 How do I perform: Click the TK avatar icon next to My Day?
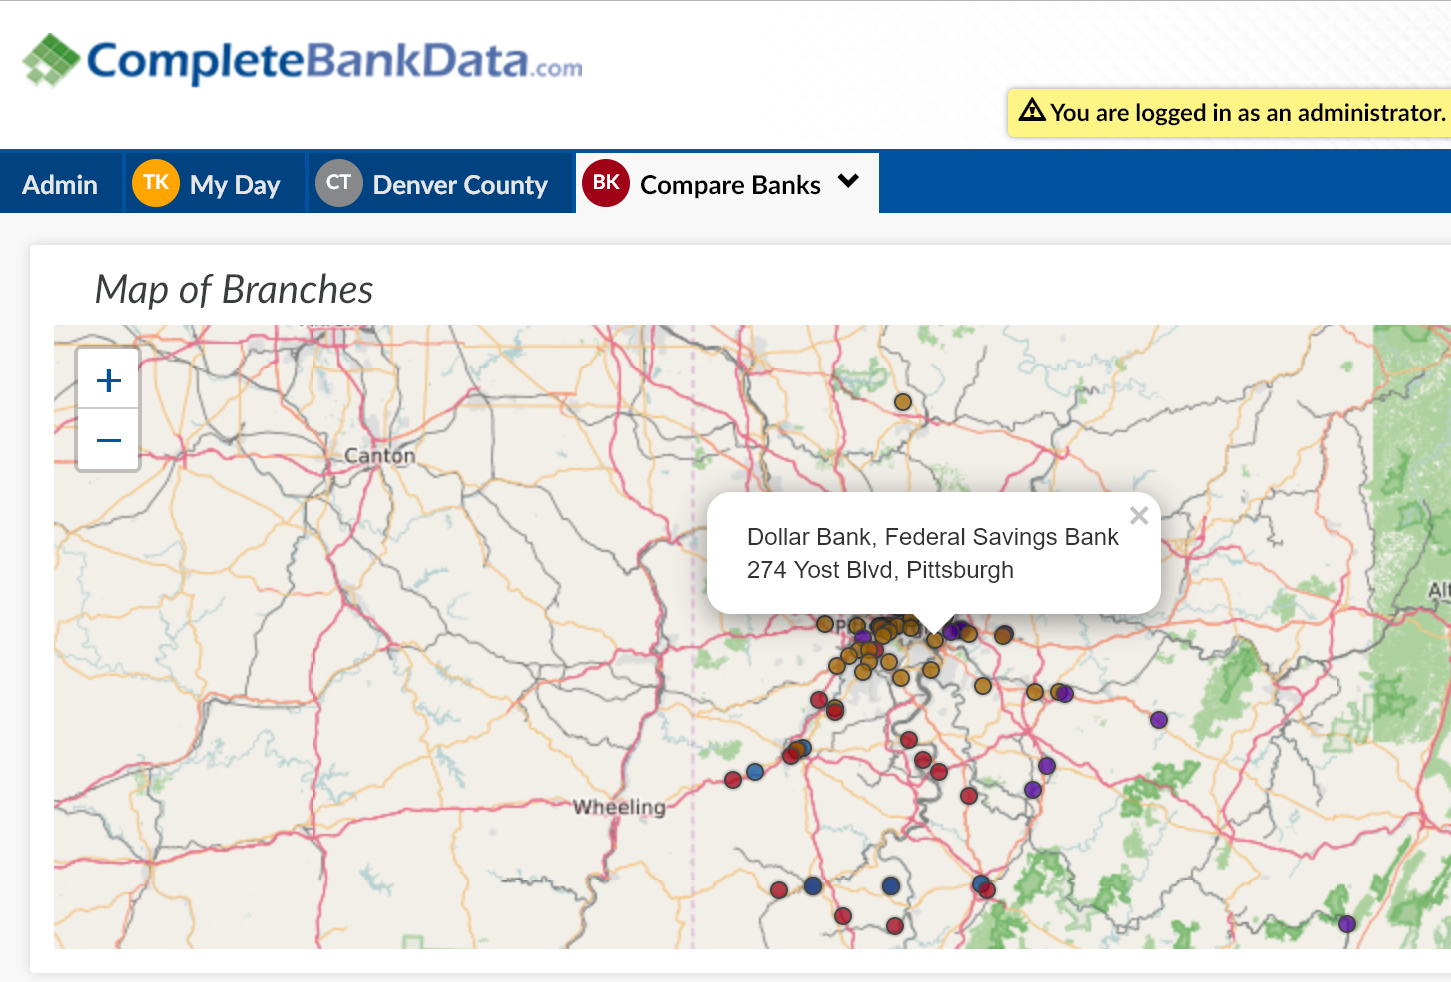pyautogui.click(x=156, y=182)
